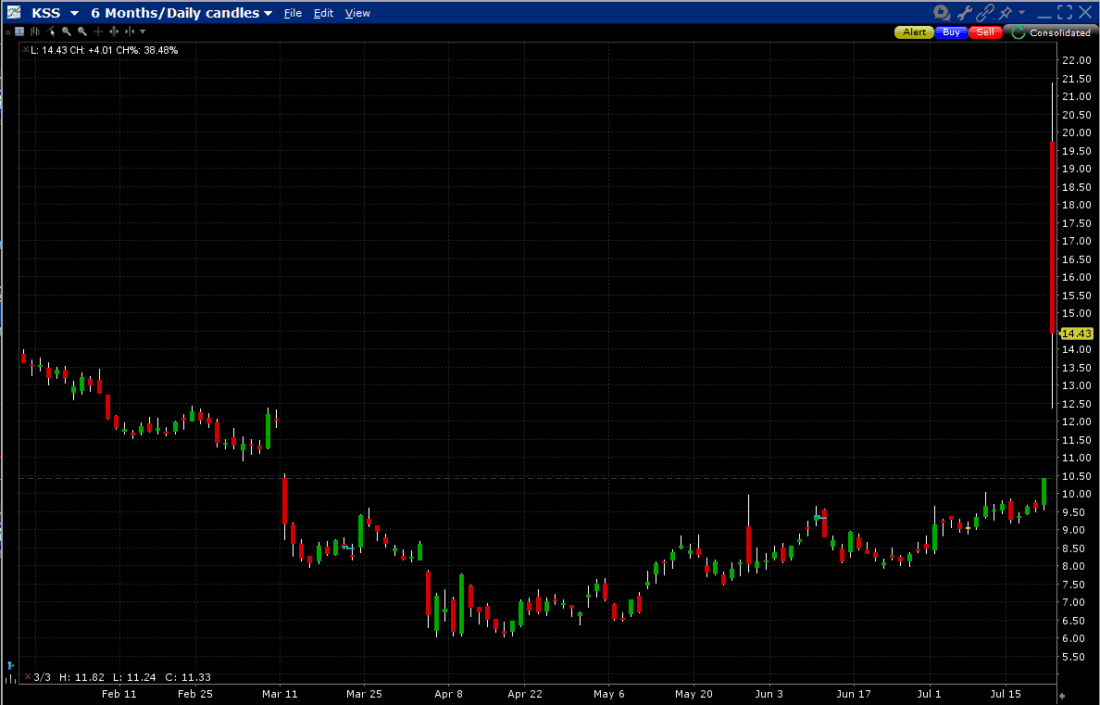Open the chart window app icon menu
This screenshot has width=1100, height=705.
13,12
